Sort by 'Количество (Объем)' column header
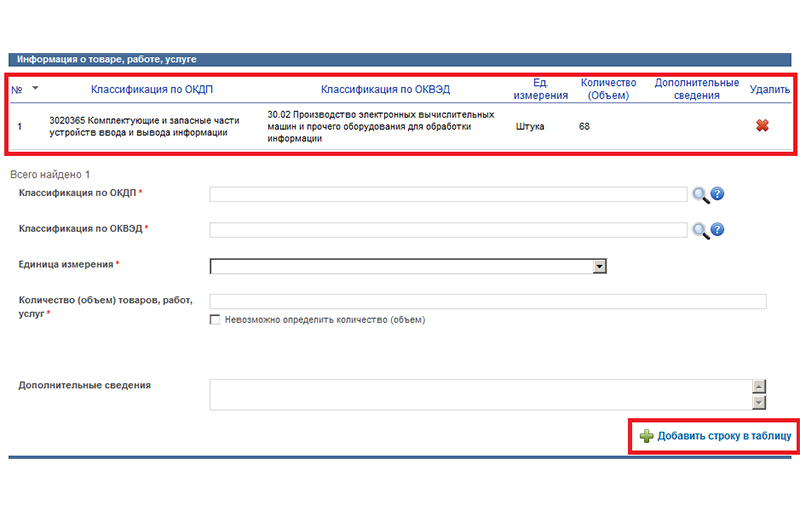This screenshot has width=800, height=511. [x=608, y=89]
